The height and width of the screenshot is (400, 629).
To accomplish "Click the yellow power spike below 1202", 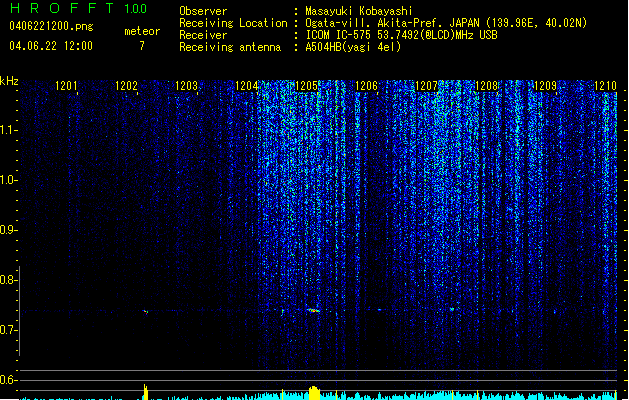I will point(146,392).
